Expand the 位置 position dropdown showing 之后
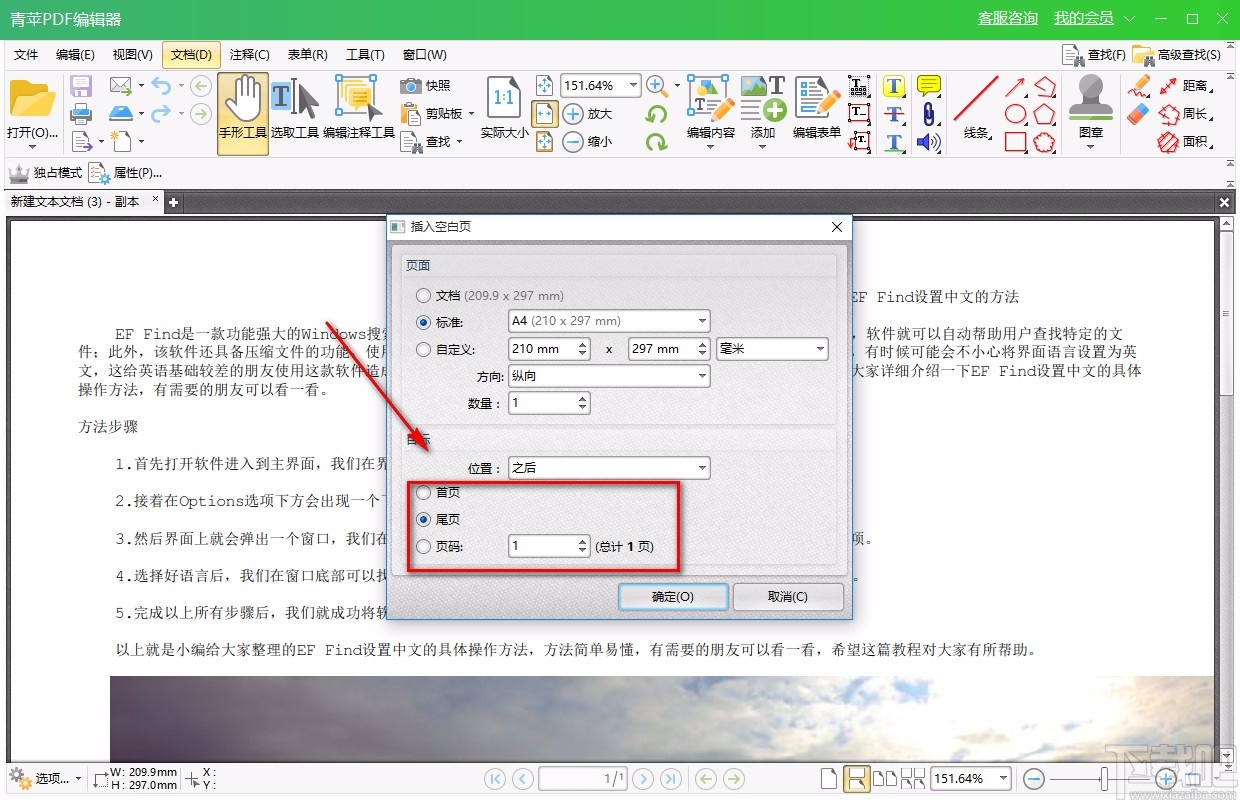The width and height of the screenshot is (1240, 800). tap(608, 467)
